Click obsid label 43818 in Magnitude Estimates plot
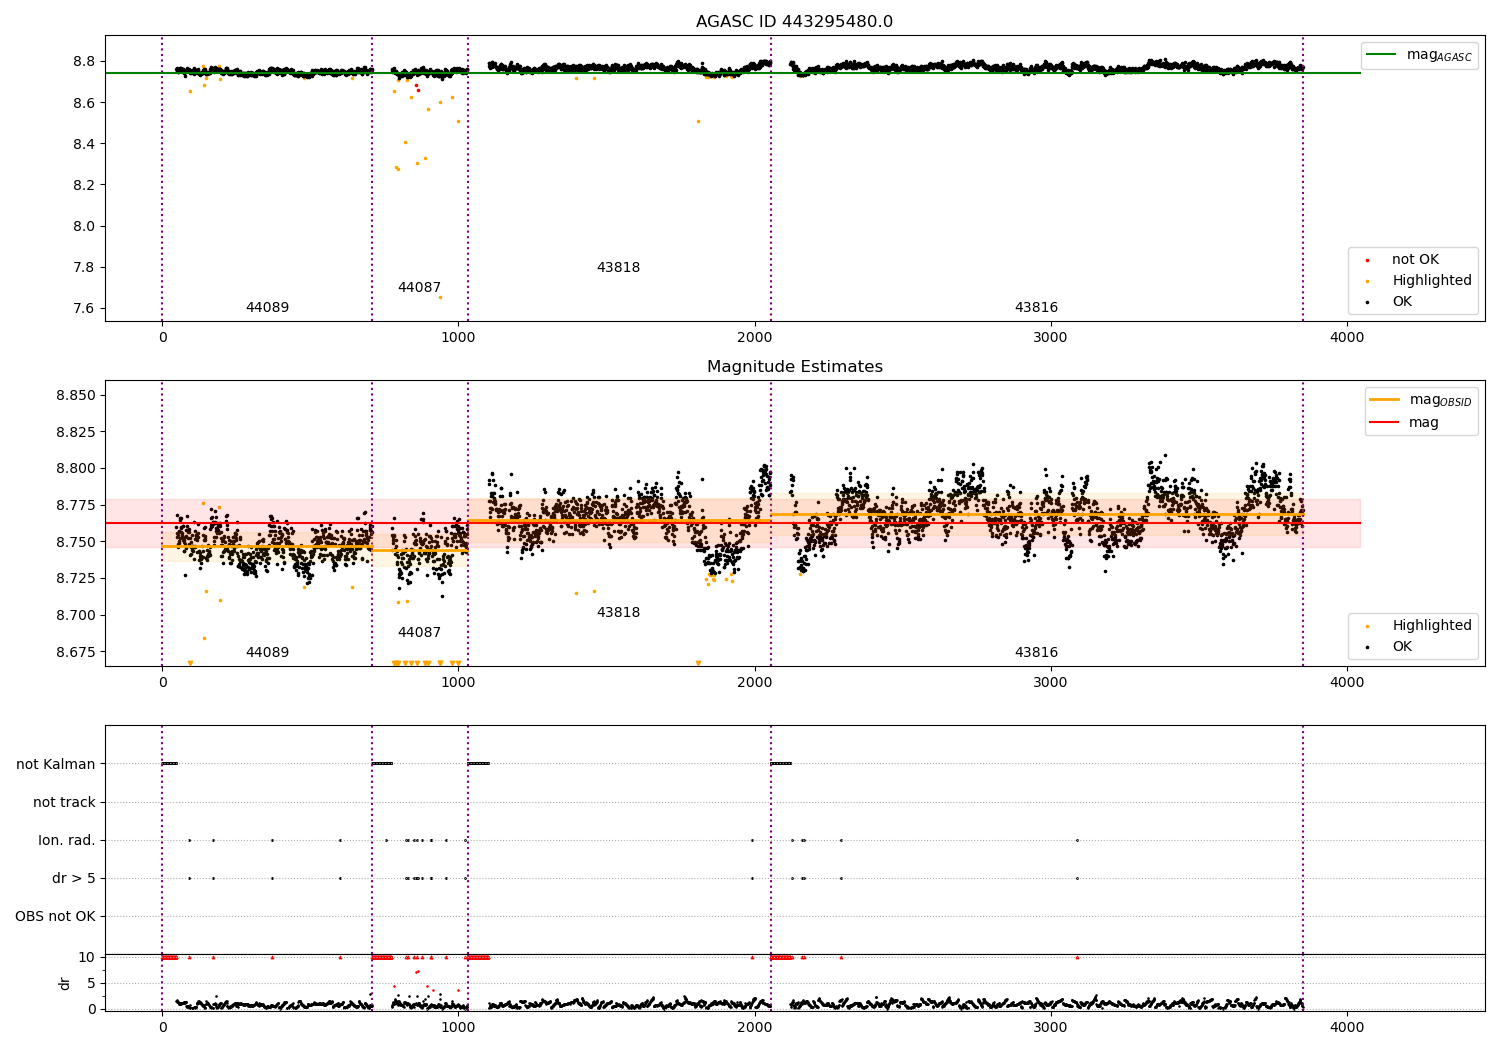 [x=618, y=613]
